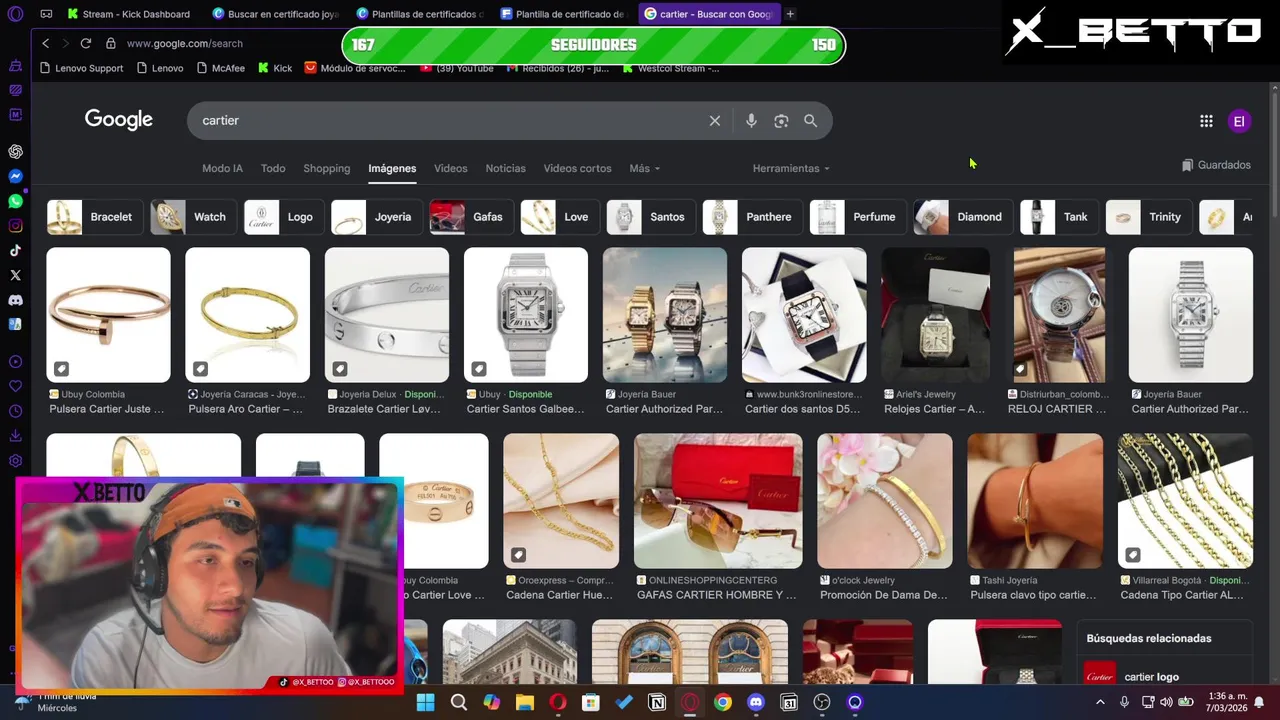Open TikTok in the Opera sidebar
Viewport: 1280px width, 720px height.
click(15, 251)
